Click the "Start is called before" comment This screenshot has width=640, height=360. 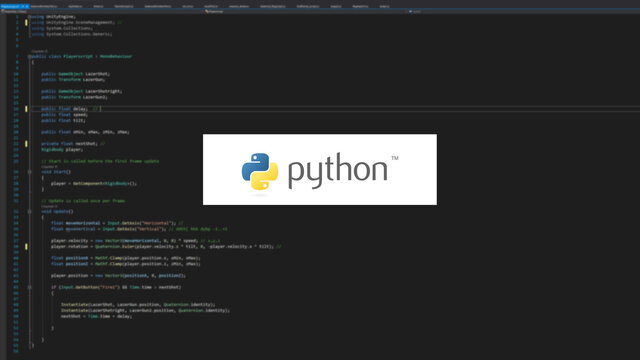click(x=100, y=161)
